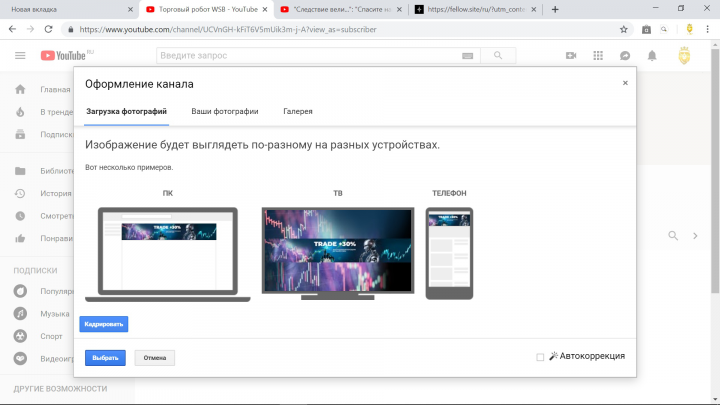Screen dimensions: 720x405
Task: Switch to the Новая вкладка browser tab
Action: 69,9
